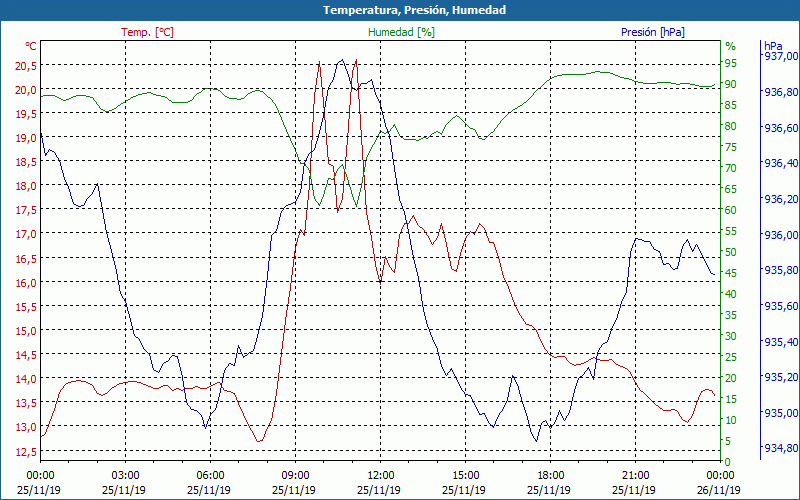
Task: Click the 12,5 temperature axis value
Action: (27, 451)
